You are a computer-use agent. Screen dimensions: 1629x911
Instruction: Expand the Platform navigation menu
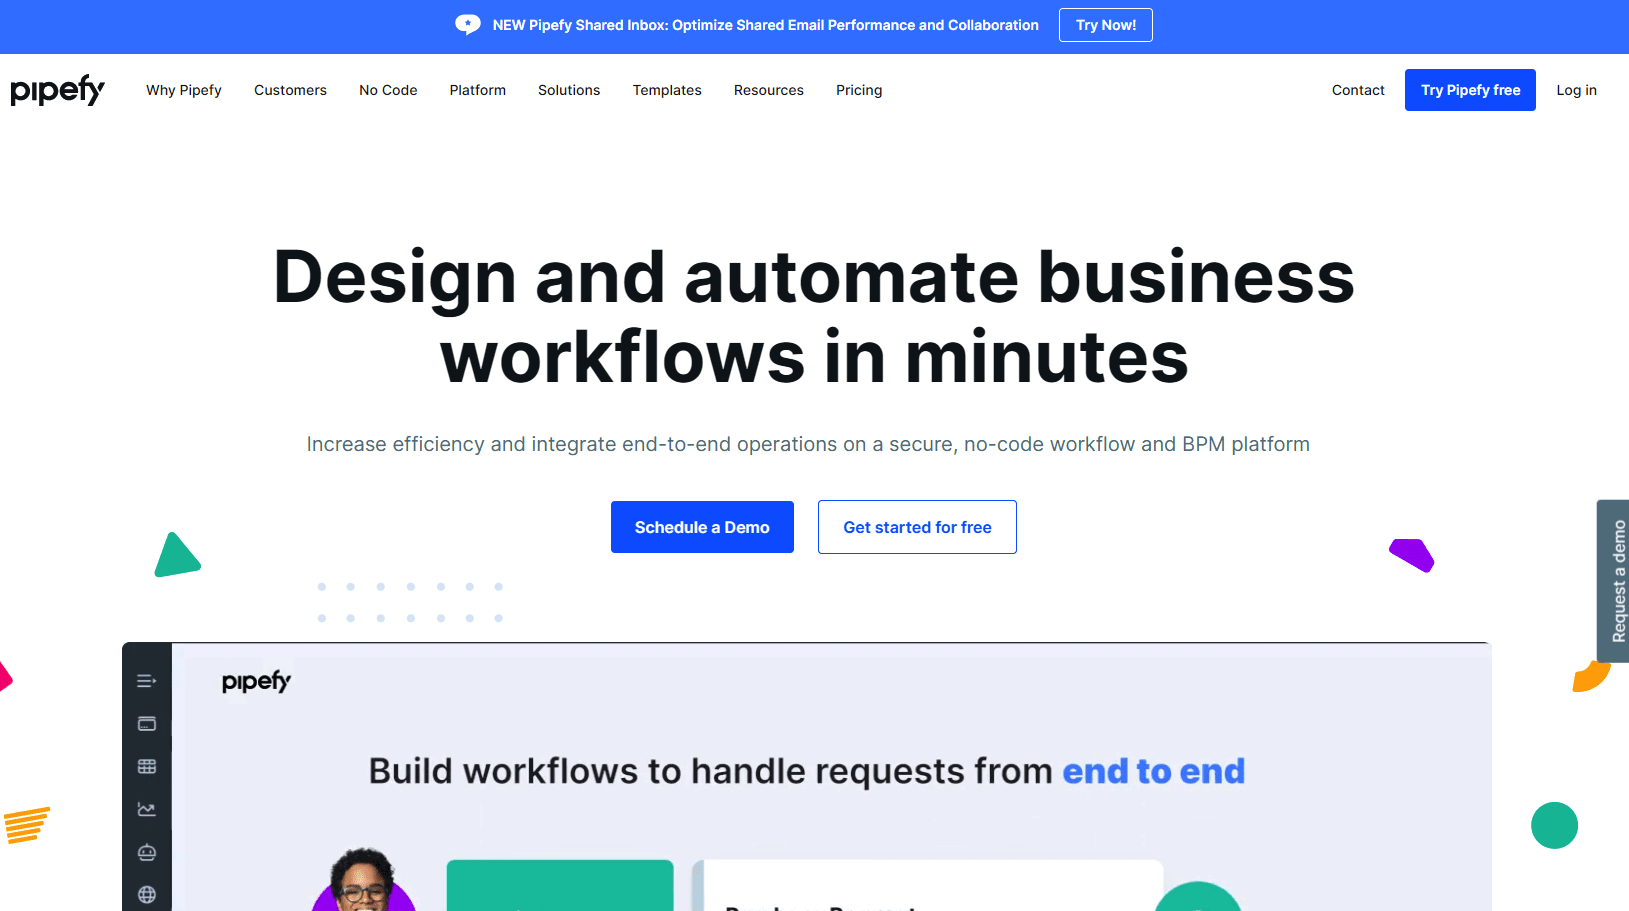(478, 90)
